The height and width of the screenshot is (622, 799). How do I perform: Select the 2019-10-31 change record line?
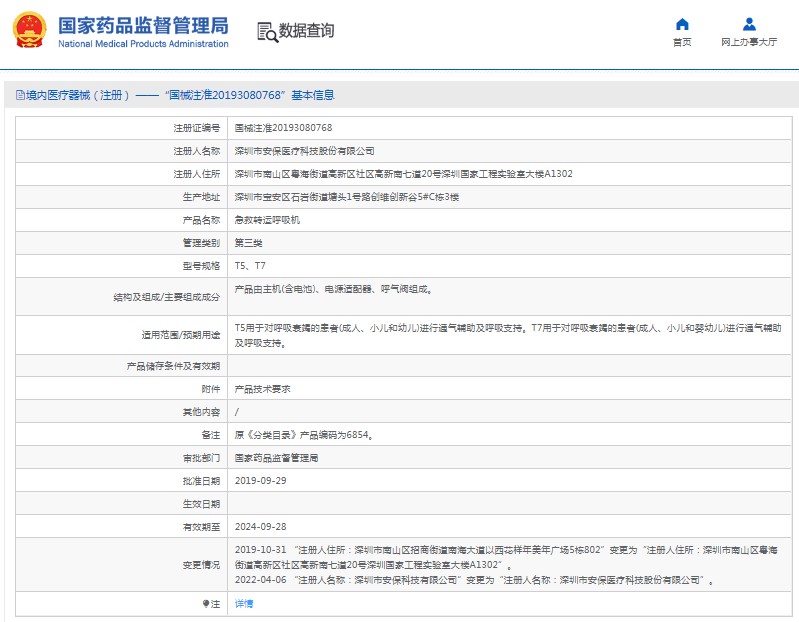(x=506, y=557)
